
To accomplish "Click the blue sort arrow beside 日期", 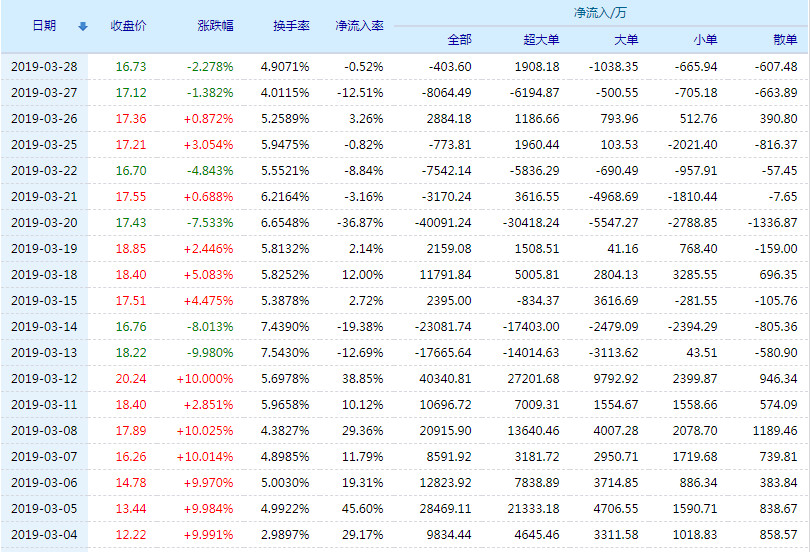I will [83, 26].
